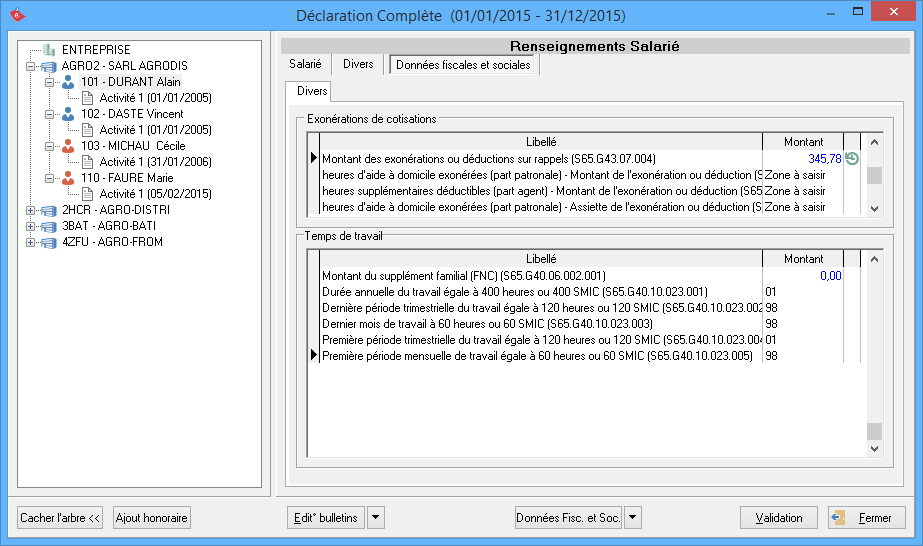Click the application logo in title bar
This screenshot has height=546, width=923.
click(16, 15)
